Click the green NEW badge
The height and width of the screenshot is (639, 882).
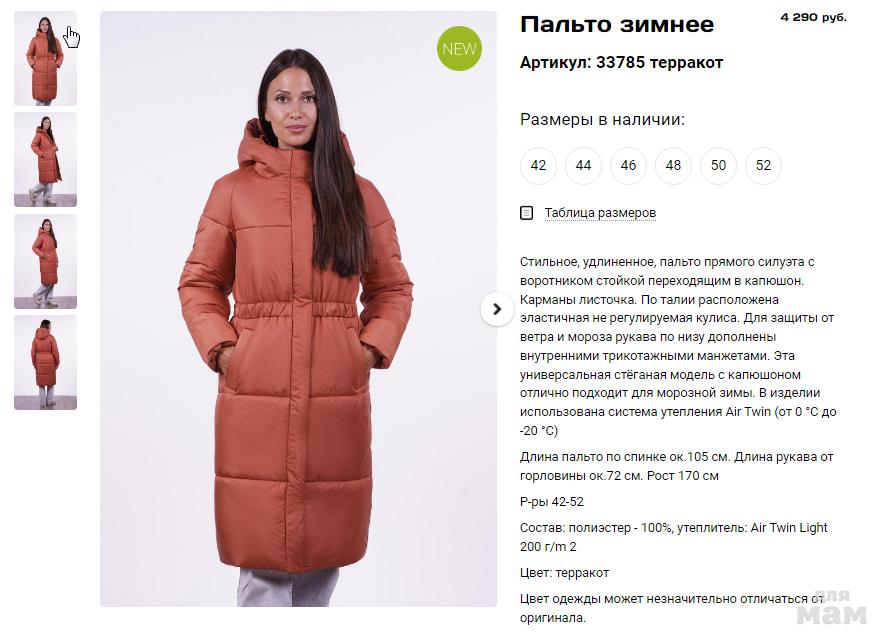point(459,48)
